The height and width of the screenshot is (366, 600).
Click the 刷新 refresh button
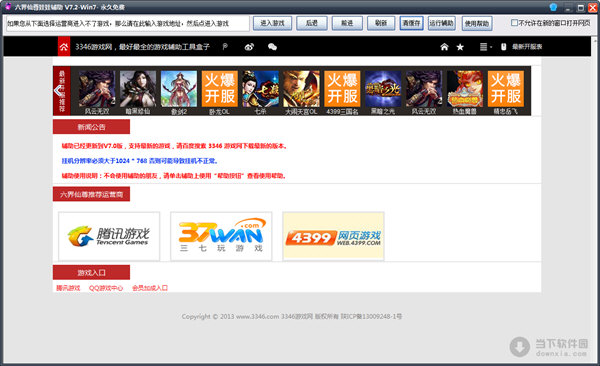click(x=381, y=23)
